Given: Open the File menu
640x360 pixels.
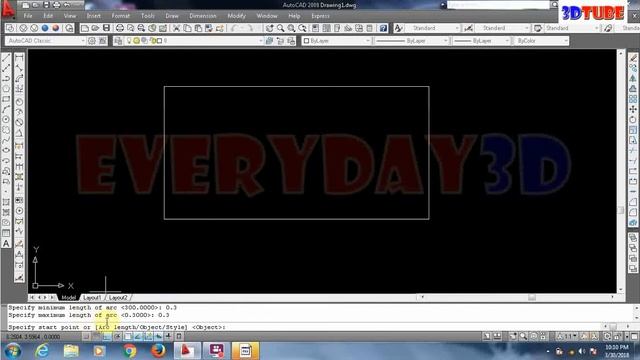Looking at the screenshot, I should [x=28, y=16].
